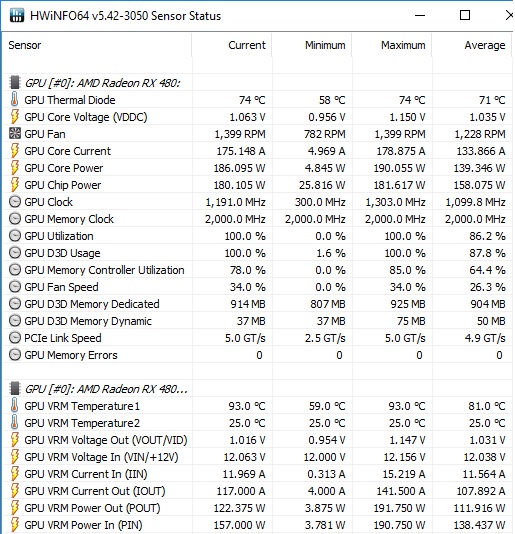
Task: Click the lightning icon for GPU Core Current
Action: 15,151
